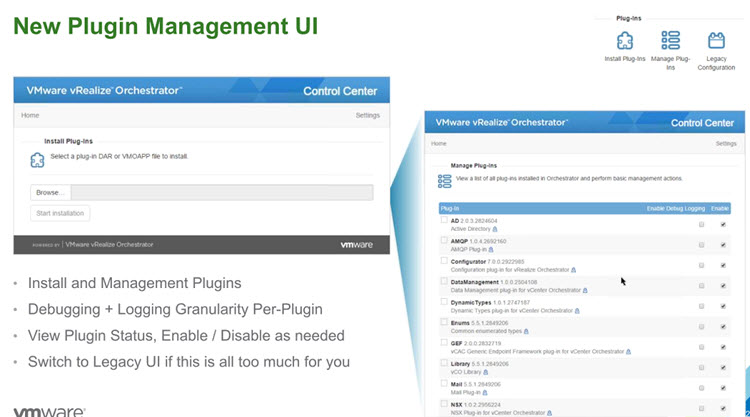Click the Mail 5.5.1 plug-in name
Viewport: 750px width, 417px height.
475,384
